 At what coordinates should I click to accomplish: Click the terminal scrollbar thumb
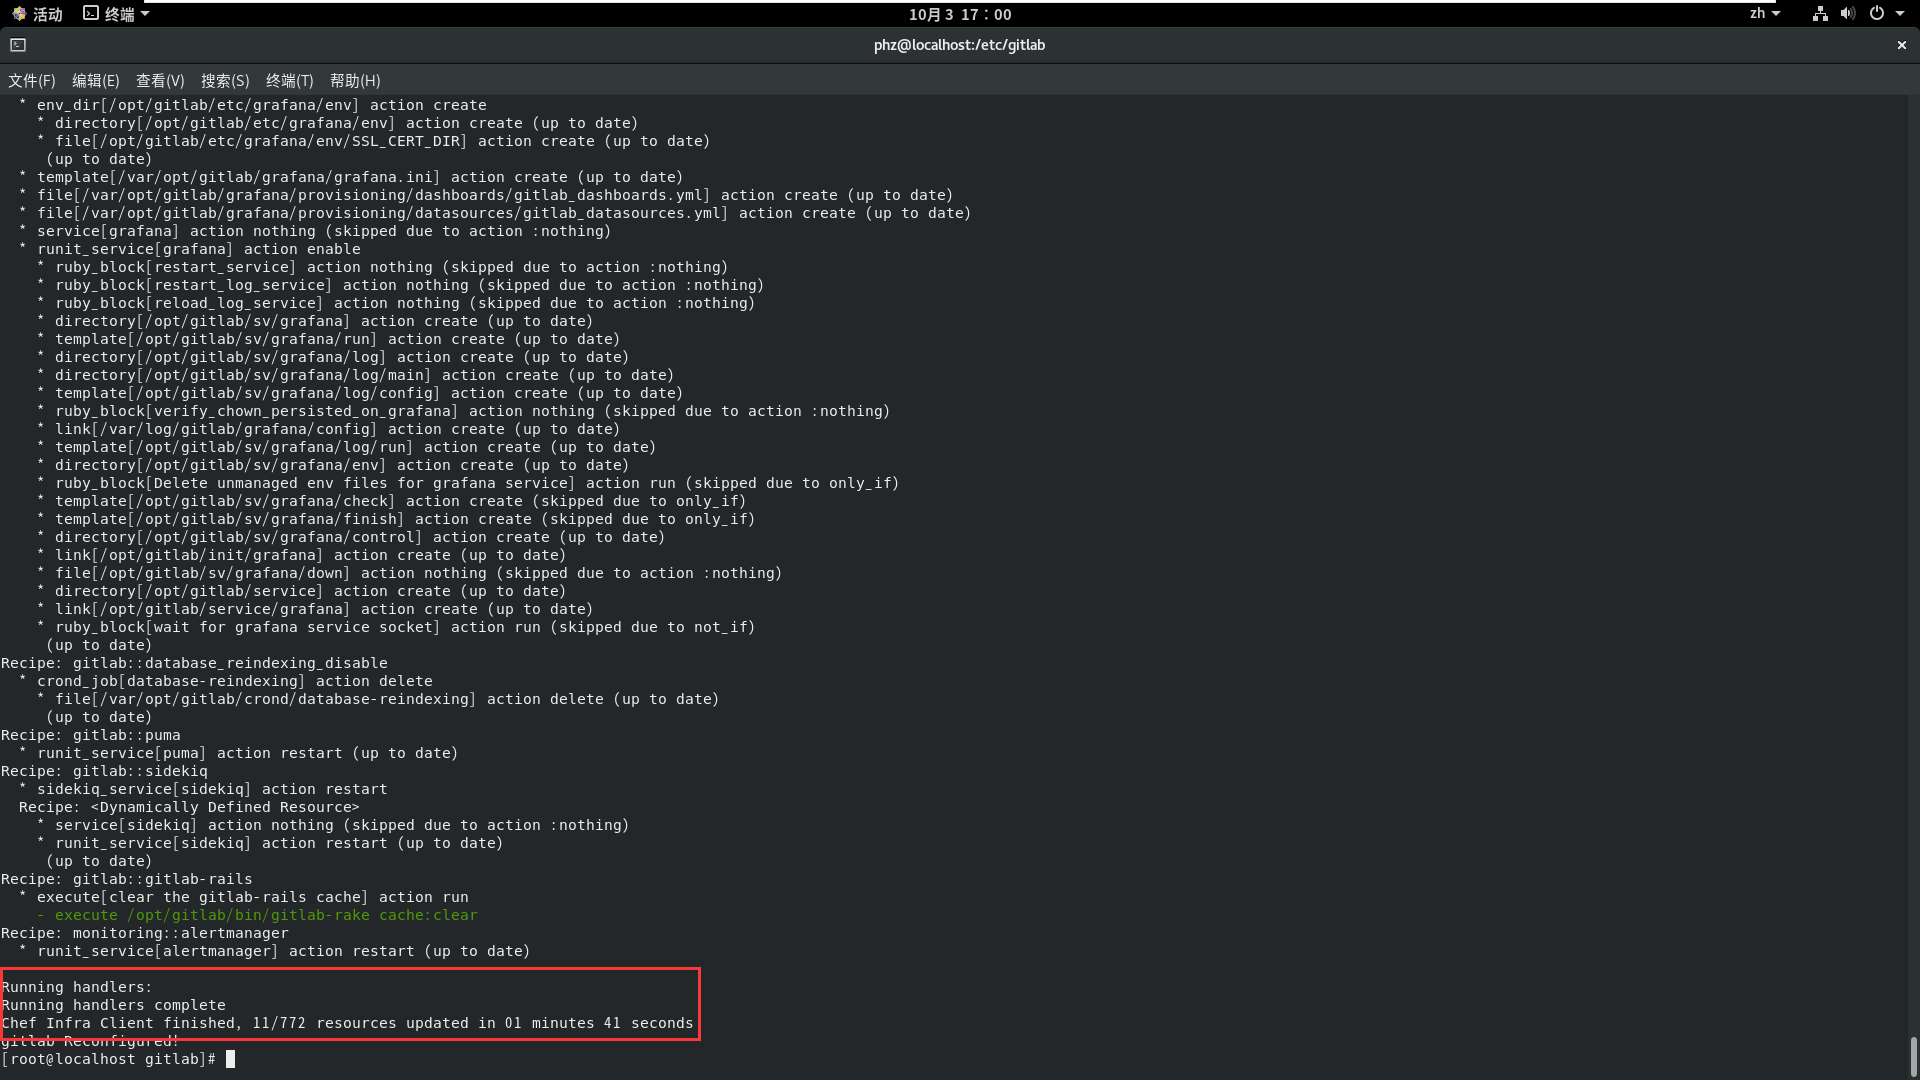pyautogui.click(x=1913, y=1055)
